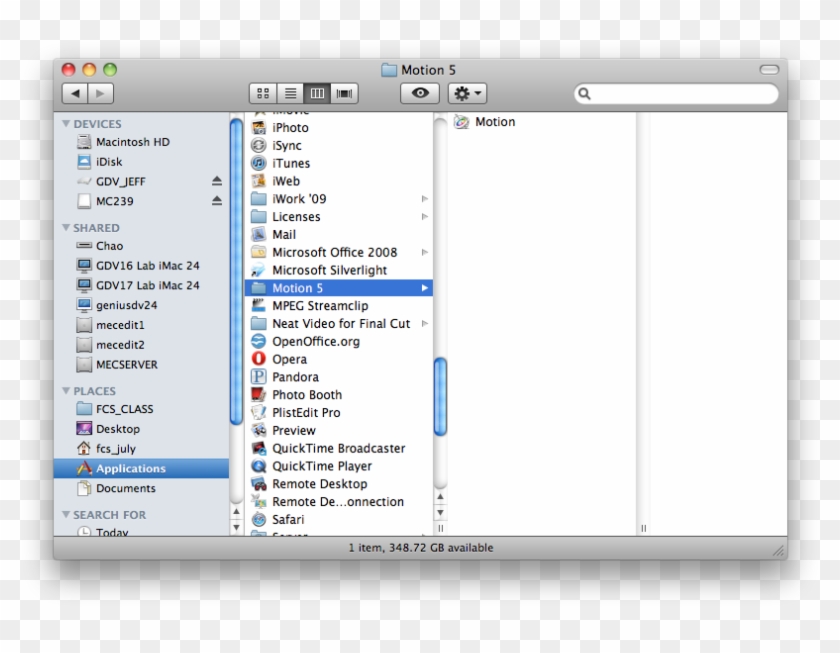This screenshot has height=653, width=840.
Task: Select the Safari application icon
Action: point(259,520)
